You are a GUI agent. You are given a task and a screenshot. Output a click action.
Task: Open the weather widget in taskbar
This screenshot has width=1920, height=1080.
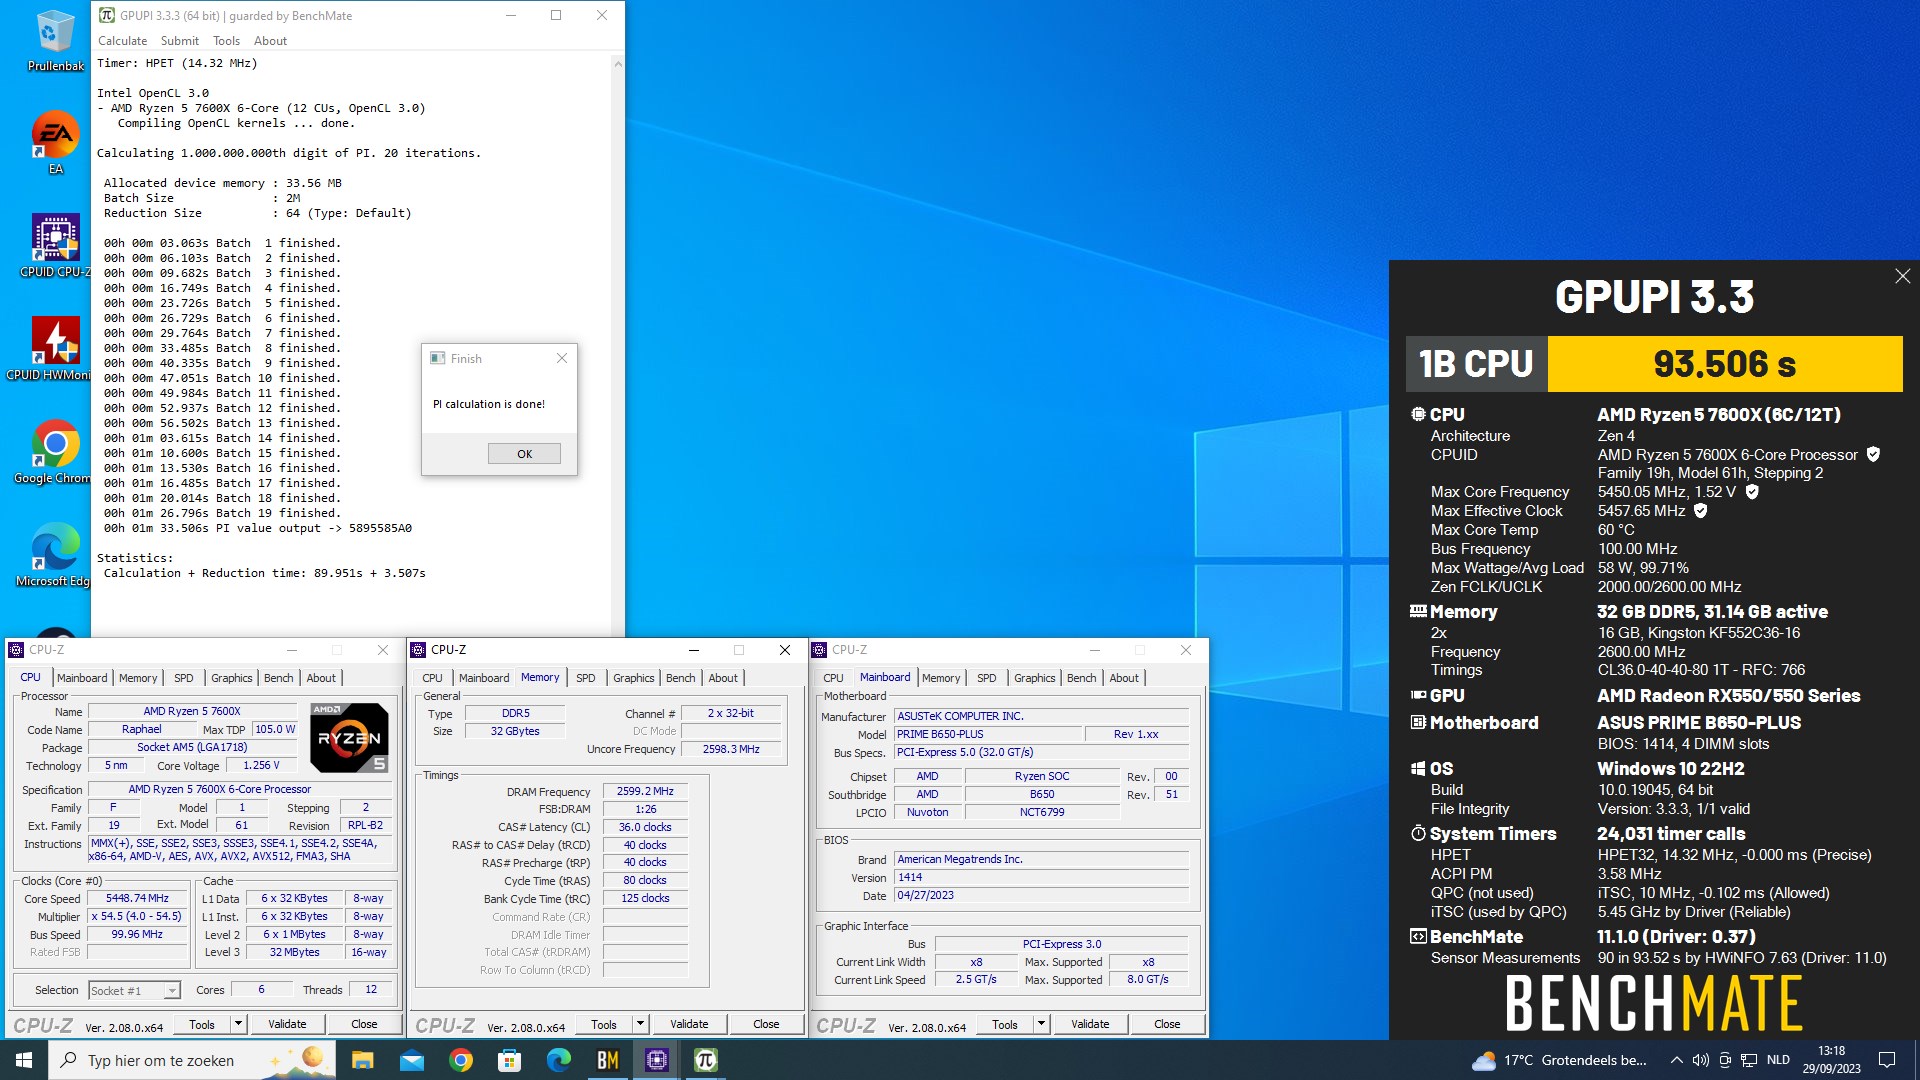tap(1559, 1060)
